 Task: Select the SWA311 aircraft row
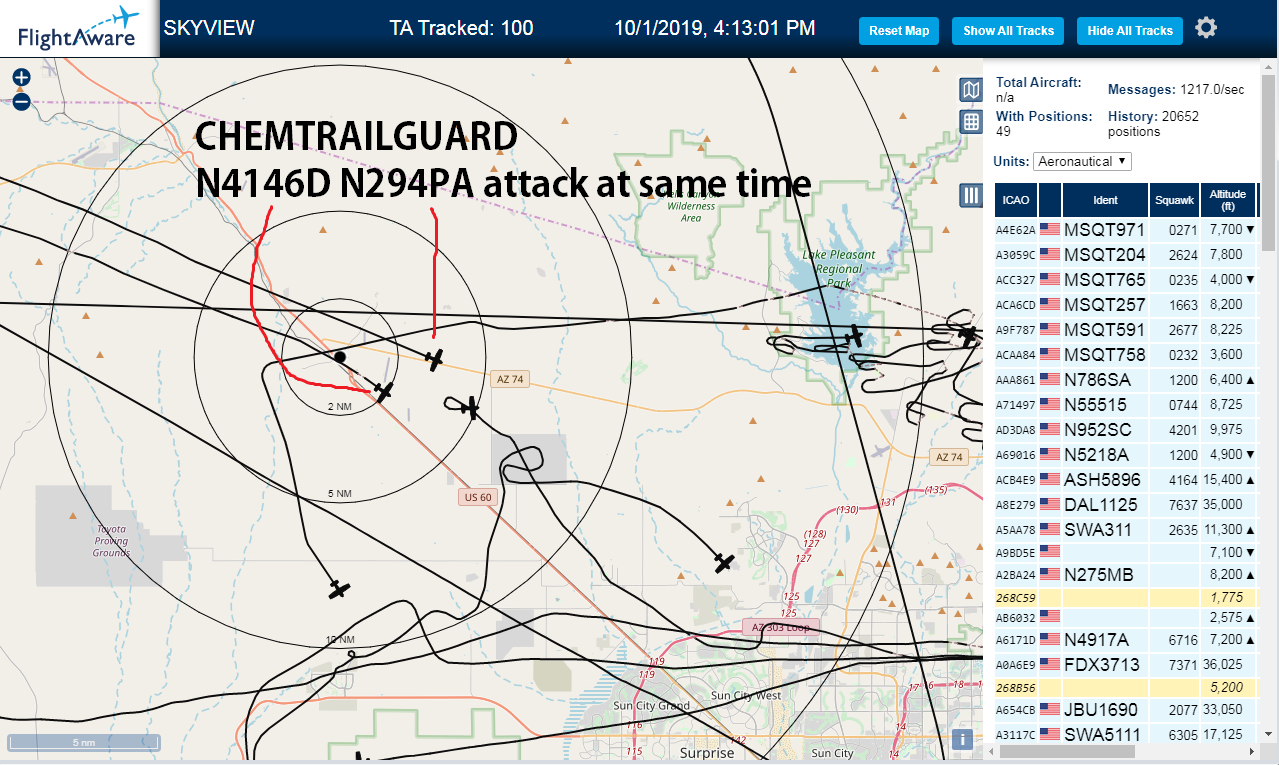(1126, 530)
